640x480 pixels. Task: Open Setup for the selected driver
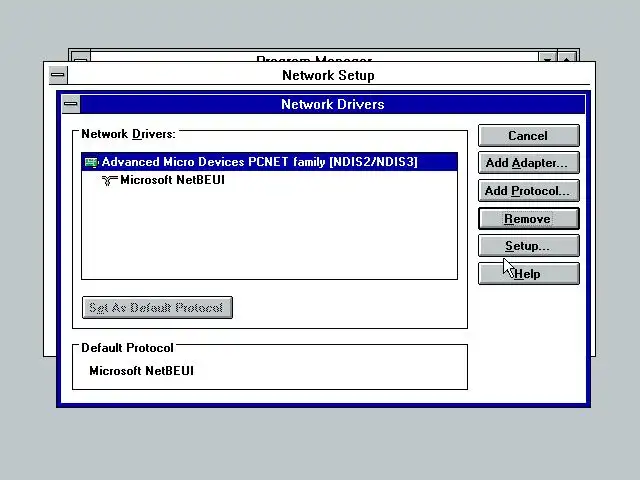pyautogui.click(x=529, y=246)
